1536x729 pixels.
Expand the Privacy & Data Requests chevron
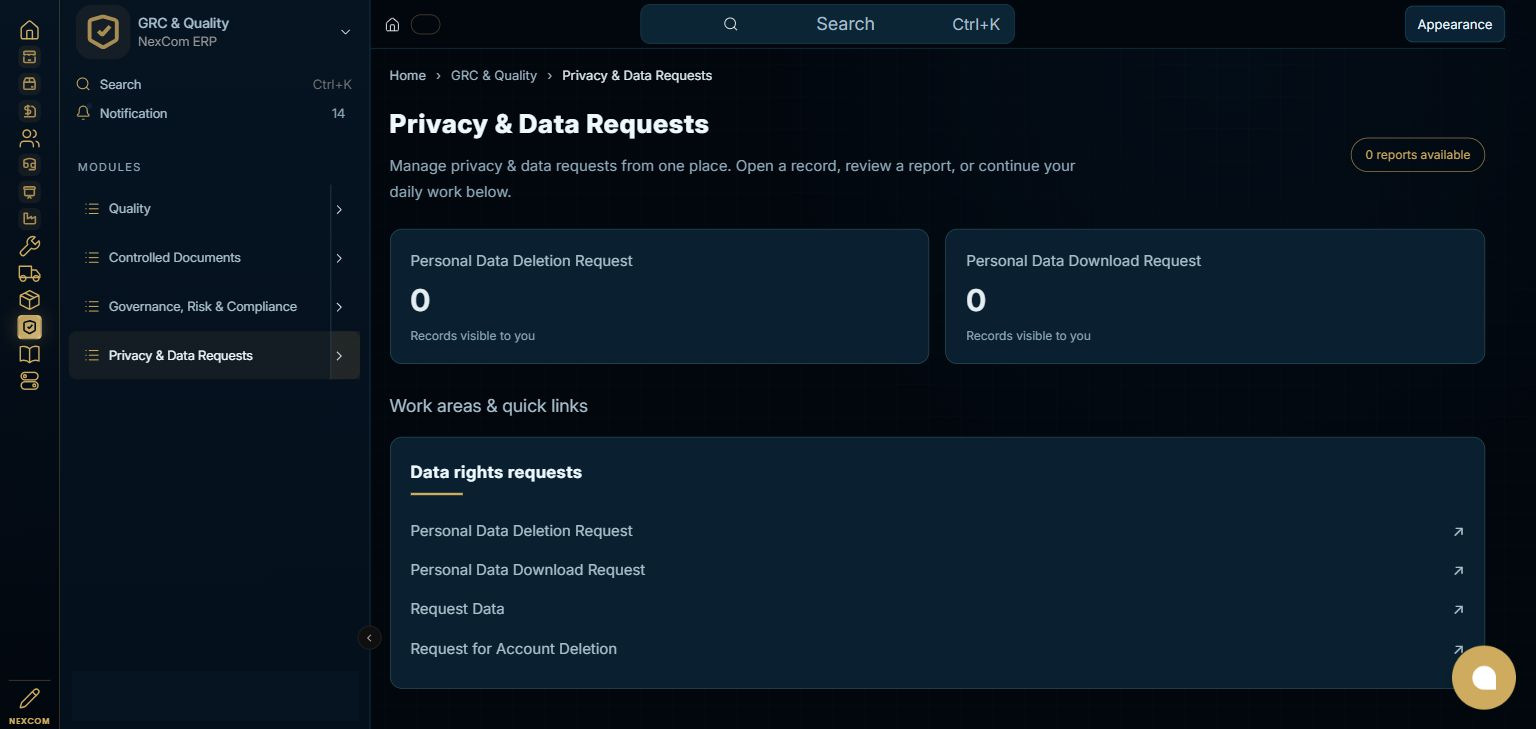[339, 356]
